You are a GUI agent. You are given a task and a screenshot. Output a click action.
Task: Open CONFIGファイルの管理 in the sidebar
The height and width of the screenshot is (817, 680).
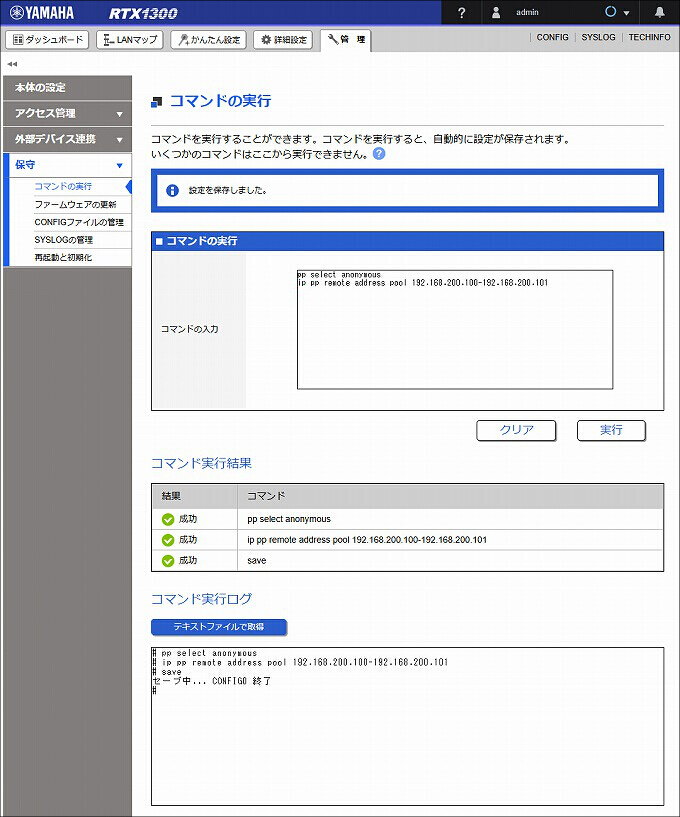coord(79,222)
